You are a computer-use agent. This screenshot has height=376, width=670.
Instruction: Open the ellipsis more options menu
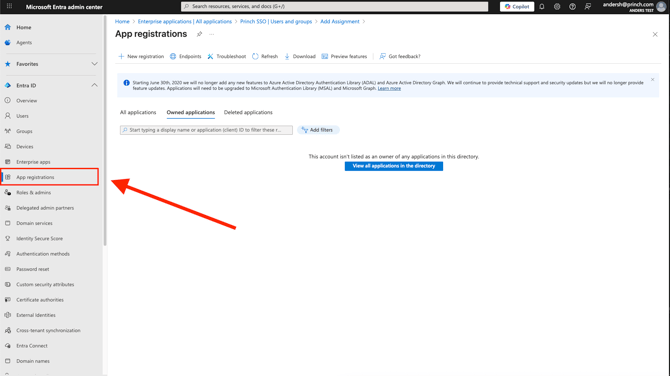(212, 34)
